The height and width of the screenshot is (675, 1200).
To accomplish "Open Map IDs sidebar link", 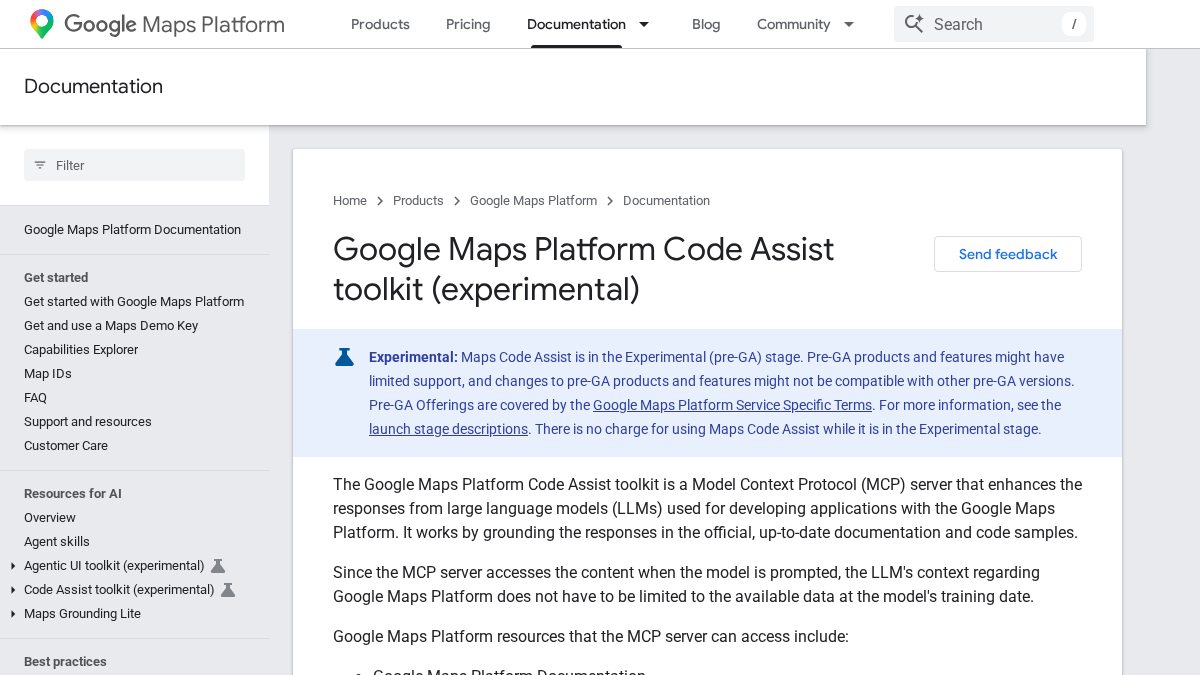I will pyautogui.click(x=48, y=374).
